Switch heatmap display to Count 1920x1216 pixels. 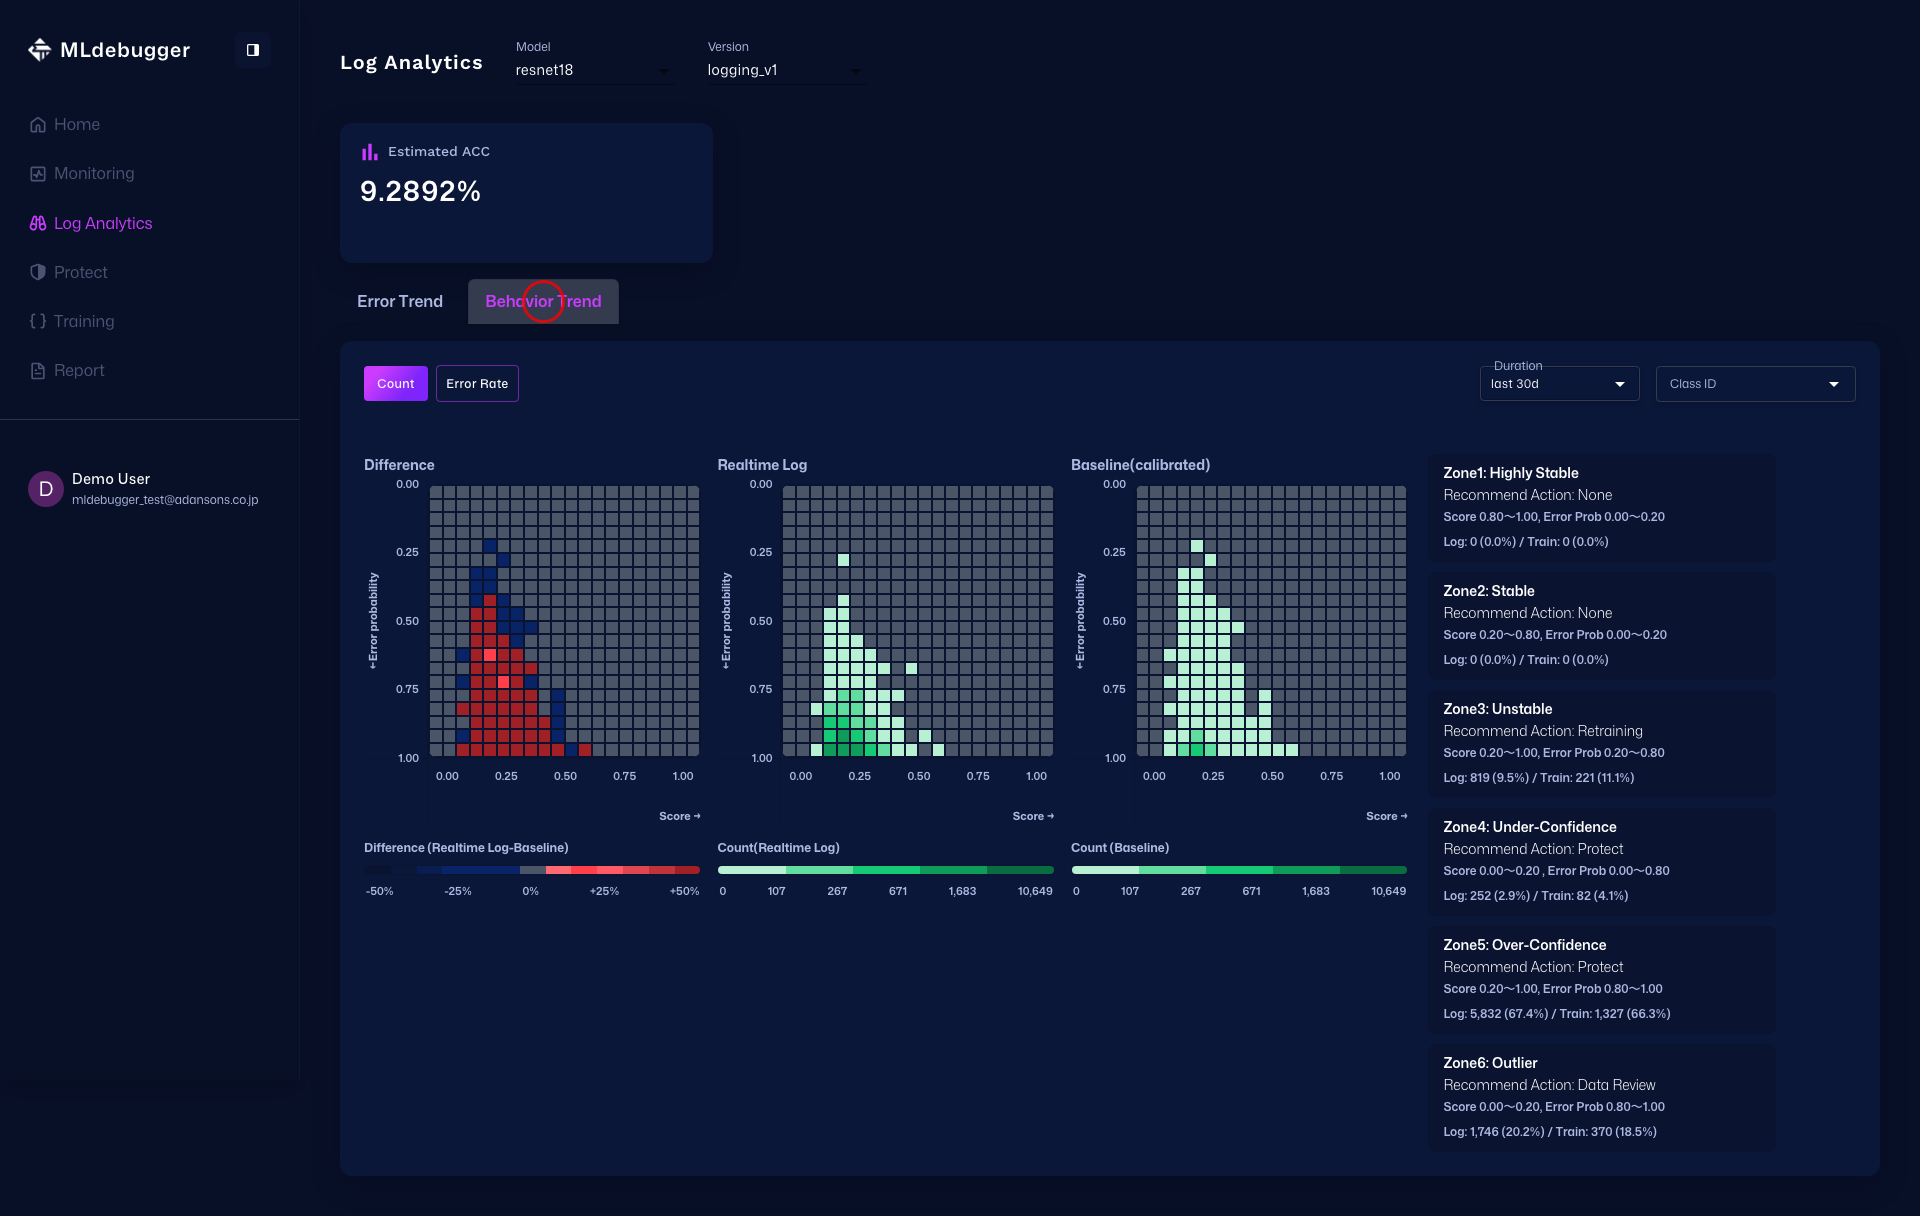pos(395,383)
